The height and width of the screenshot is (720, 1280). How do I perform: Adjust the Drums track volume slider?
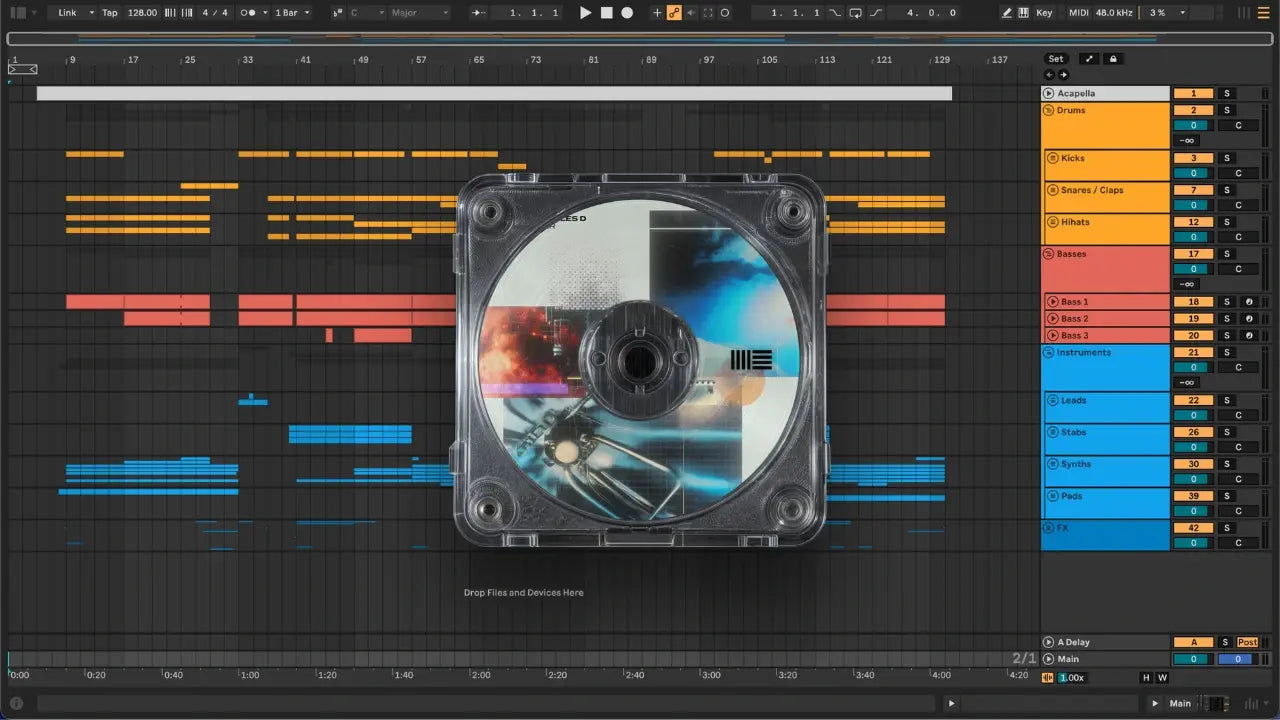1193,125
